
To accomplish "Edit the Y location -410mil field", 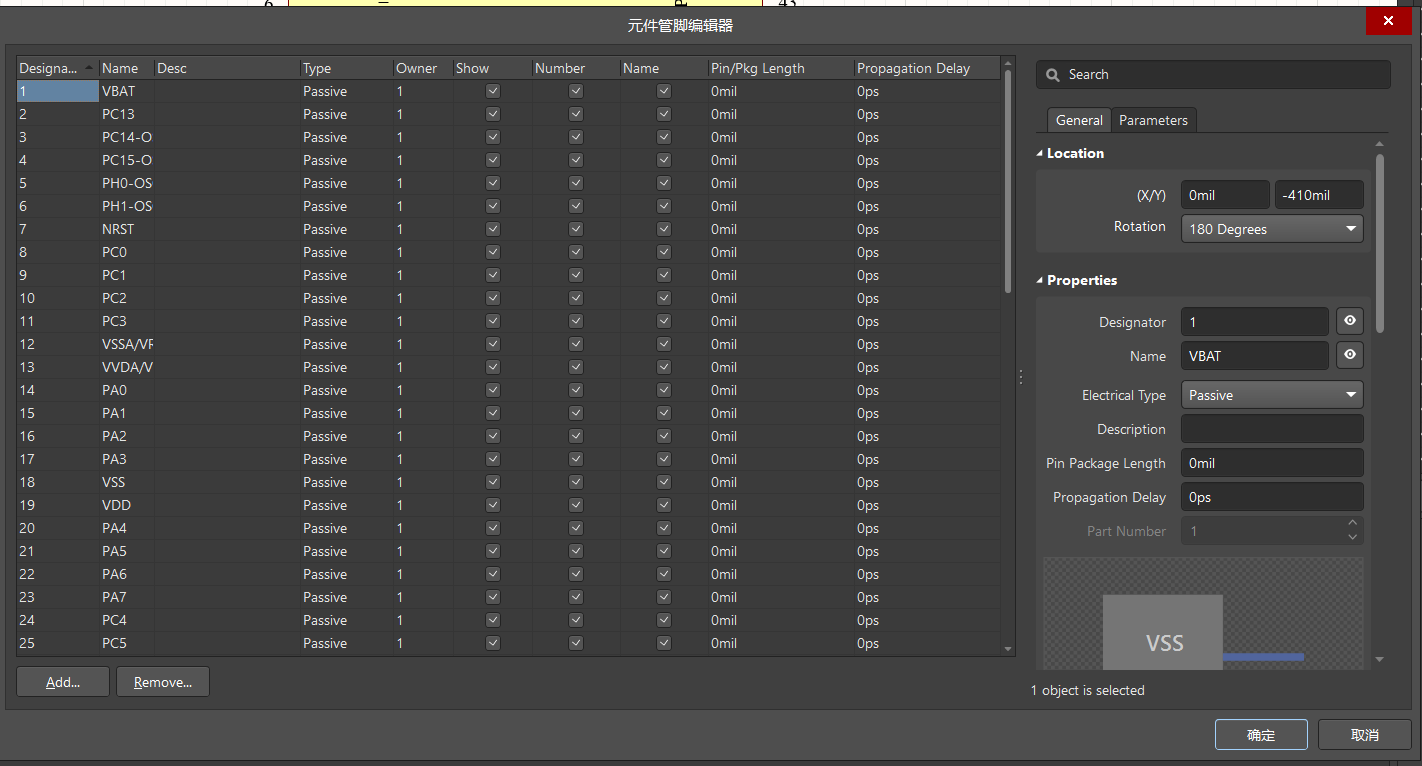I will pyautogui.click(x=1319, y=195).
